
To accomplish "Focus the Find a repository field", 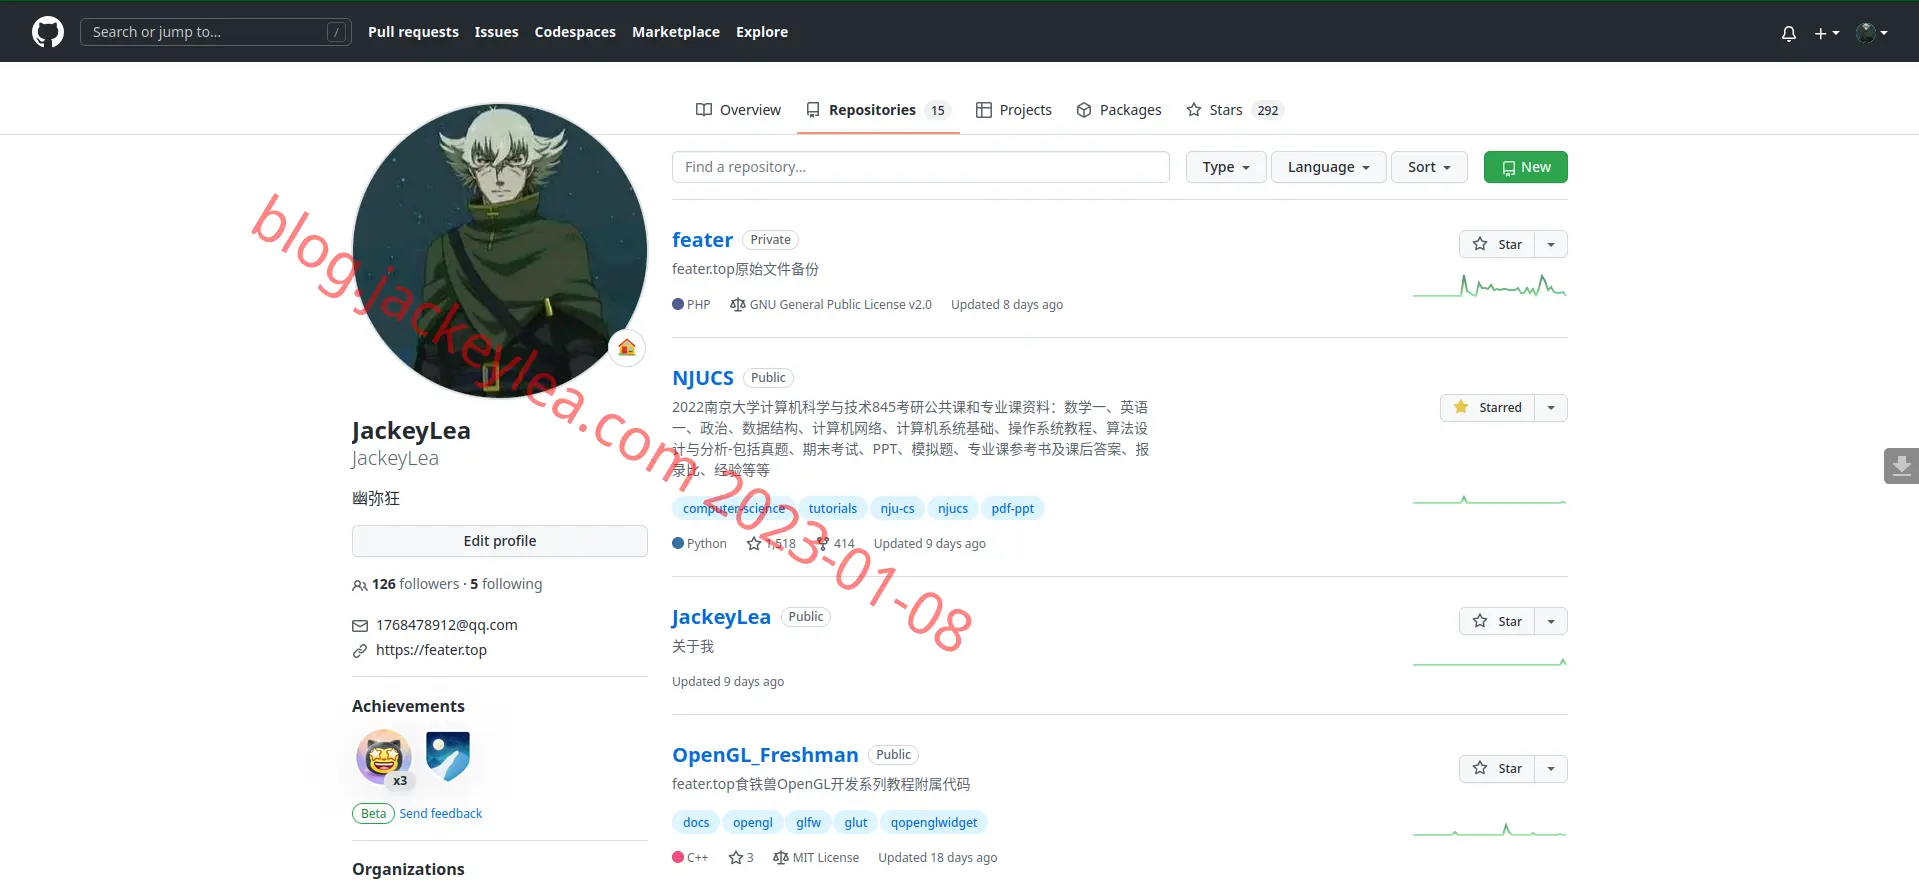I will pos(921,167).
